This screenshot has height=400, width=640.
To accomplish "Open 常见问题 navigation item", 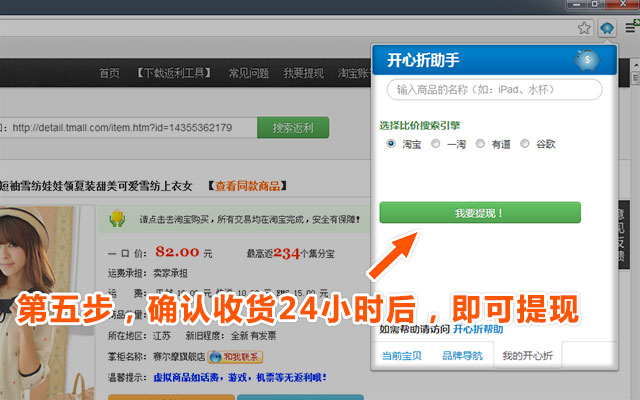I will pos(249,73).
